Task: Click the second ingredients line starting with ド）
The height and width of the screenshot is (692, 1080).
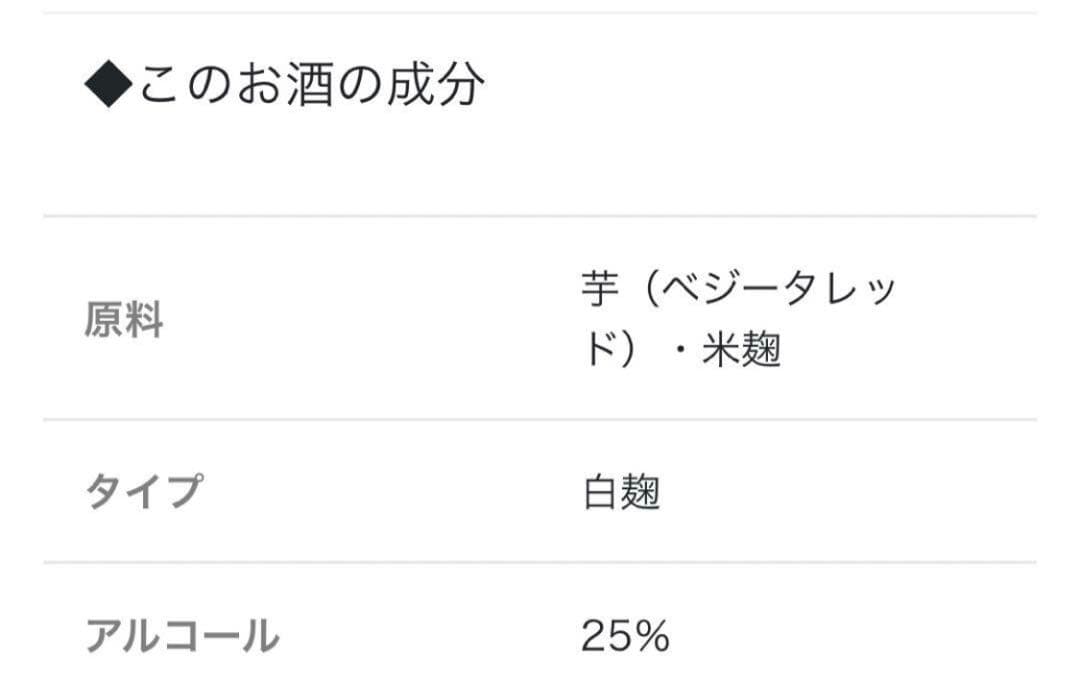Action: (x=681, y=351)
